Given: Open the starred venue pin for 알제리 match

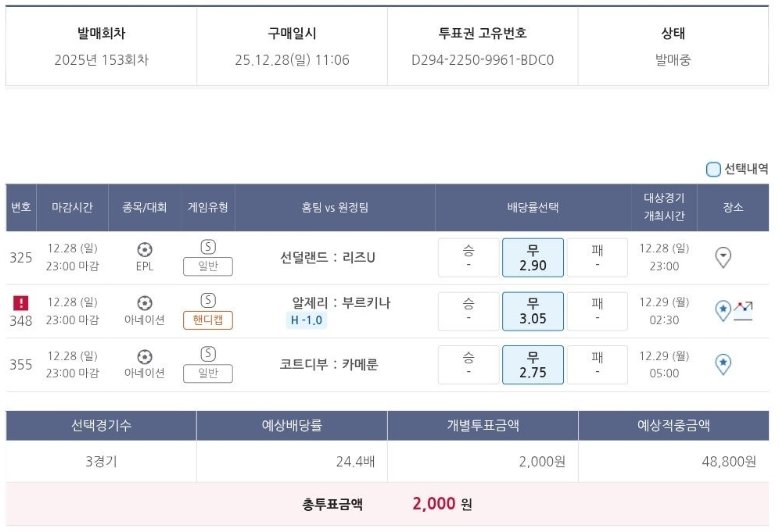Looking at the screenshot, I should click(723, 311).
